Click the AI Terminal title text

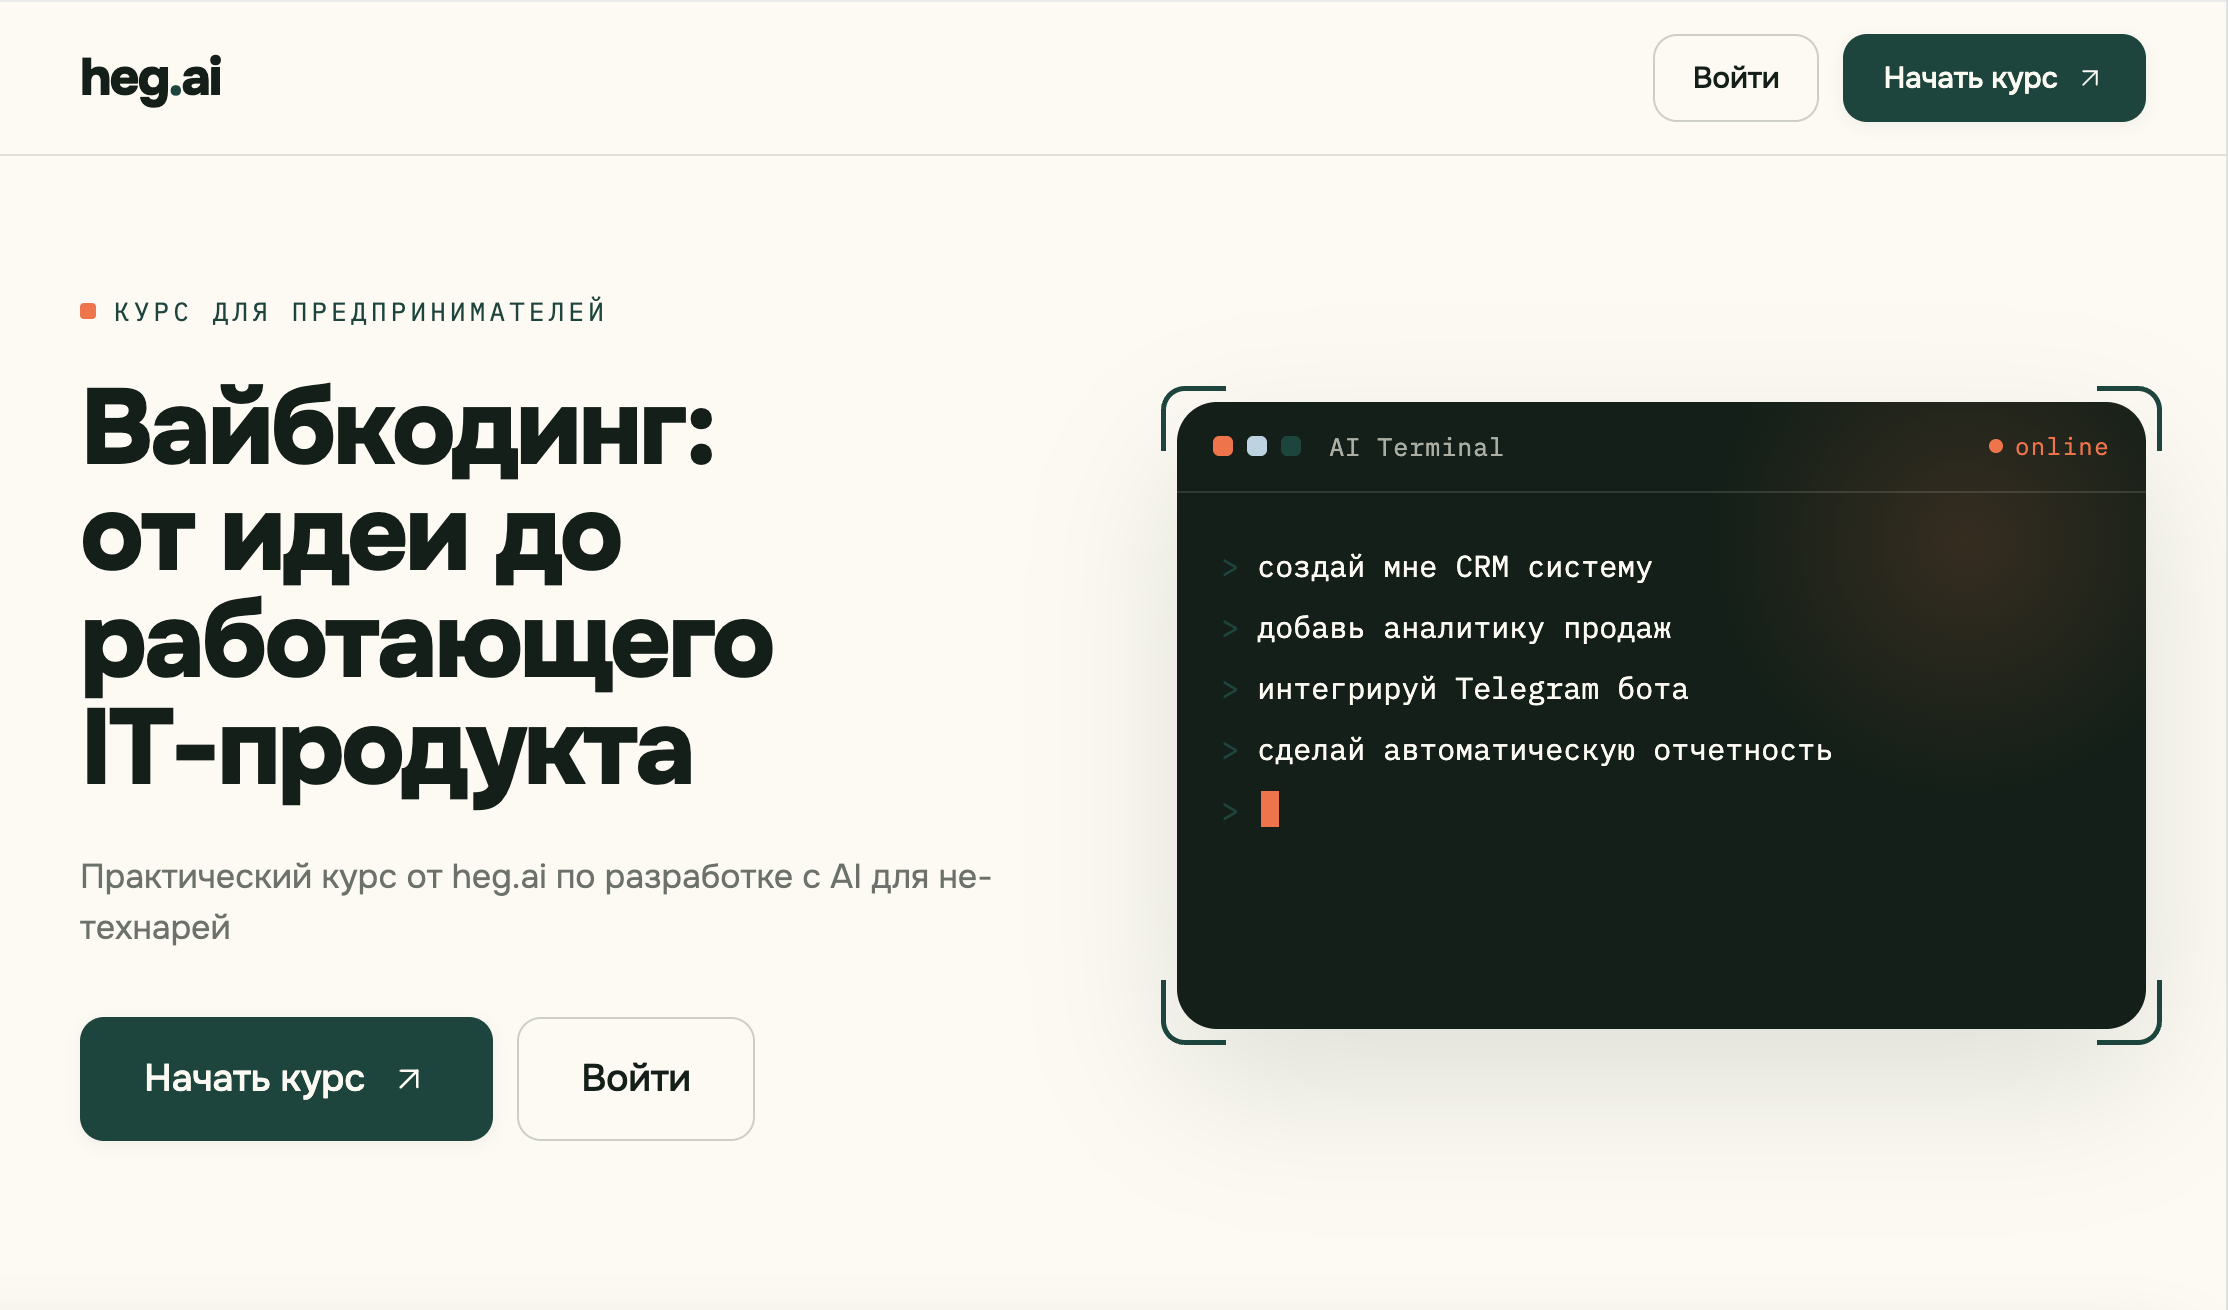(x=1416, y=447)
